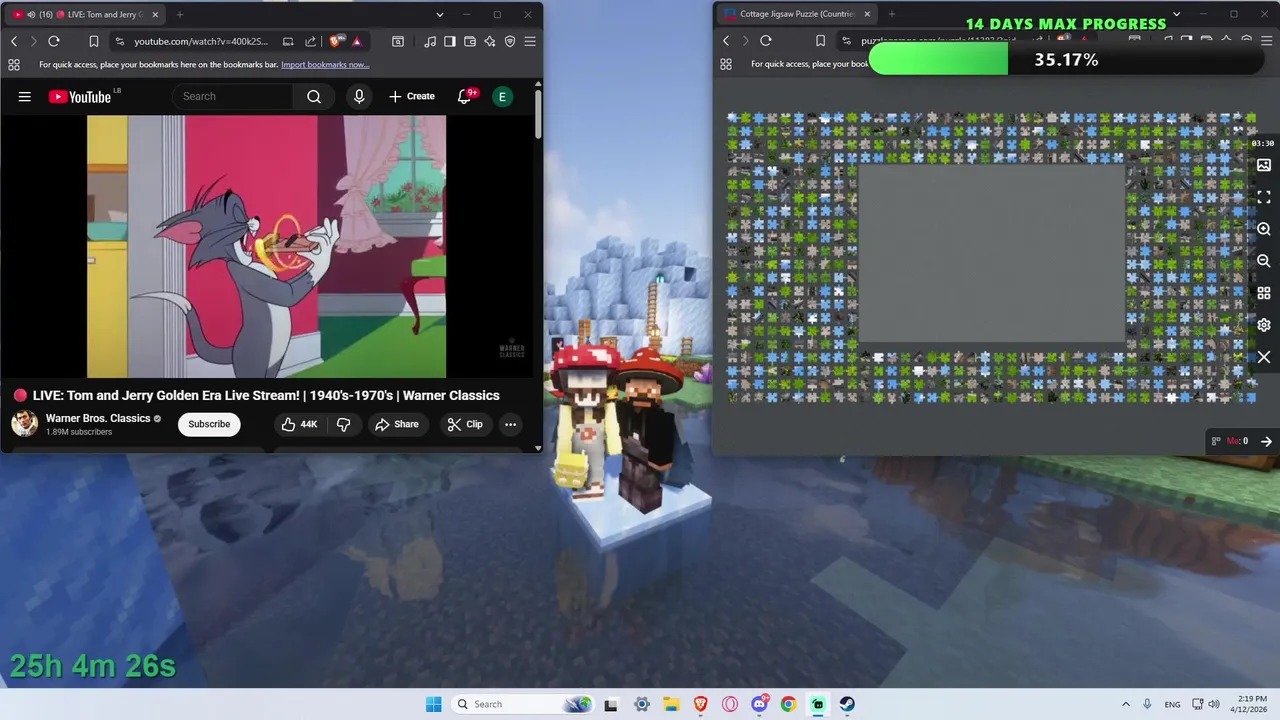Click the Tom and Jerry video player
Image resolution: width=1280 pixels, height=720 pixels.
[x=266, y=246]
